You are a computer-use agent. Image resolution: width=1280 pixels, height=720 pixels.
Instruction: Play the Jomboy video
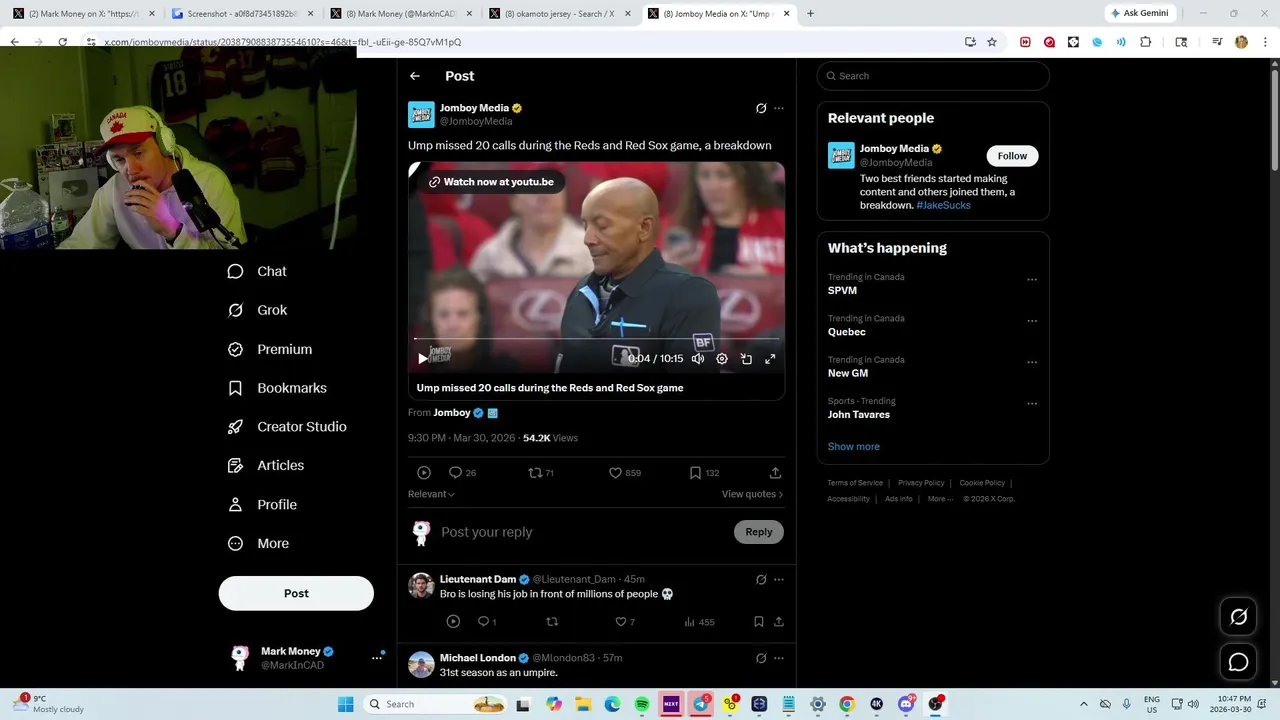[423, 358]
